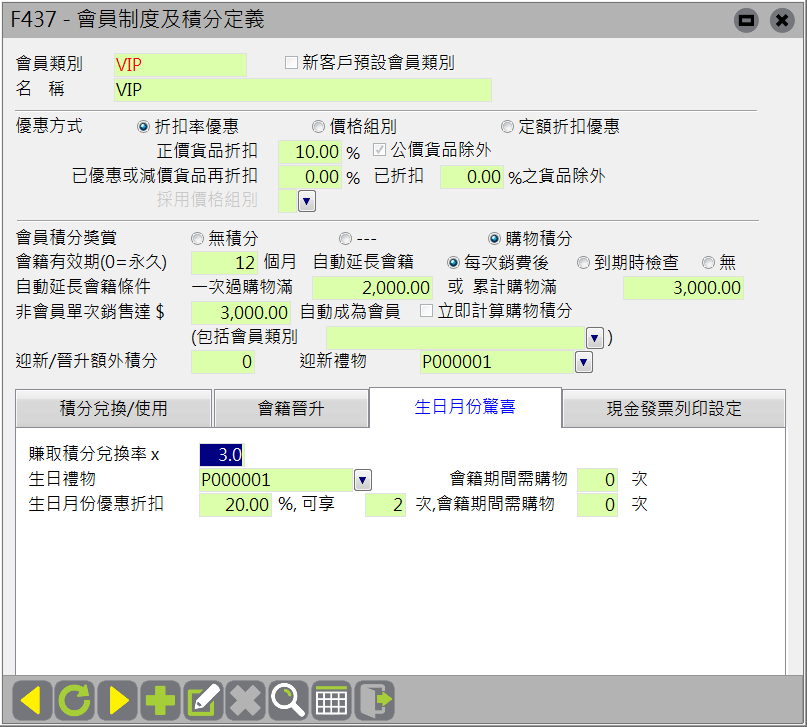Add a new record with green plus
807x727 pixels.
[x=160, y=700]
